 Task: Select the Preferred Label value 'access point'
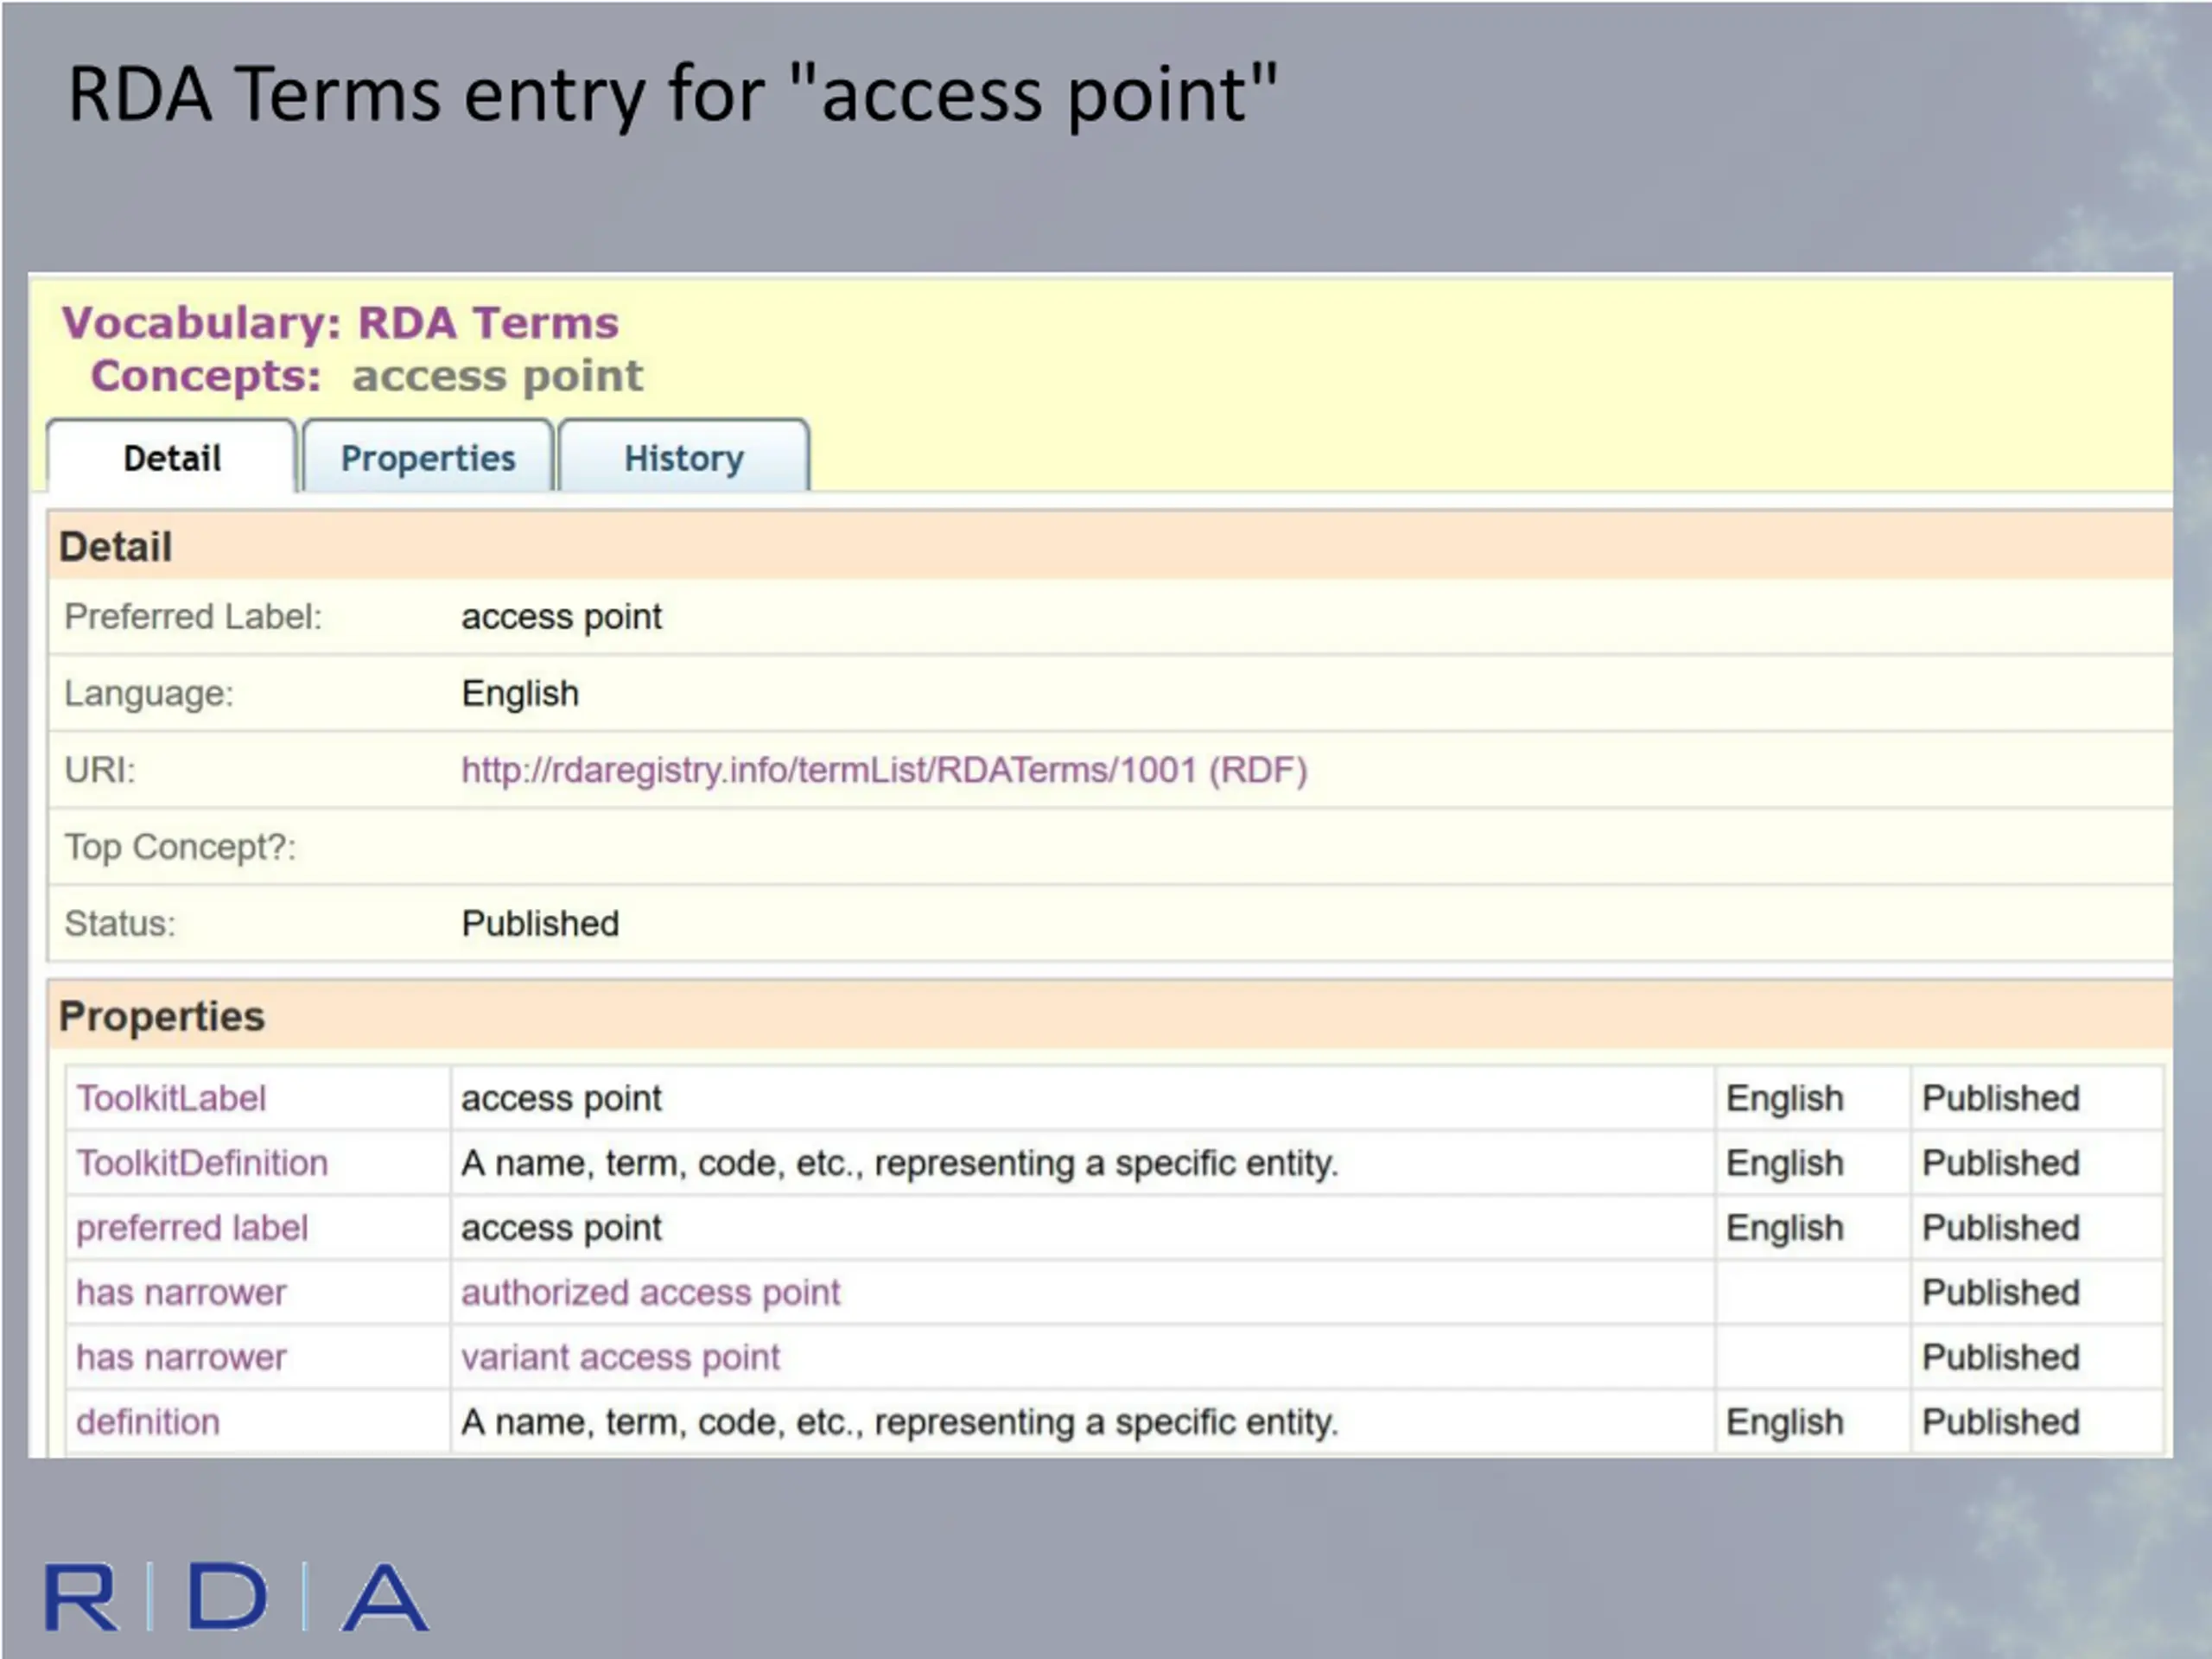(561, 617)
